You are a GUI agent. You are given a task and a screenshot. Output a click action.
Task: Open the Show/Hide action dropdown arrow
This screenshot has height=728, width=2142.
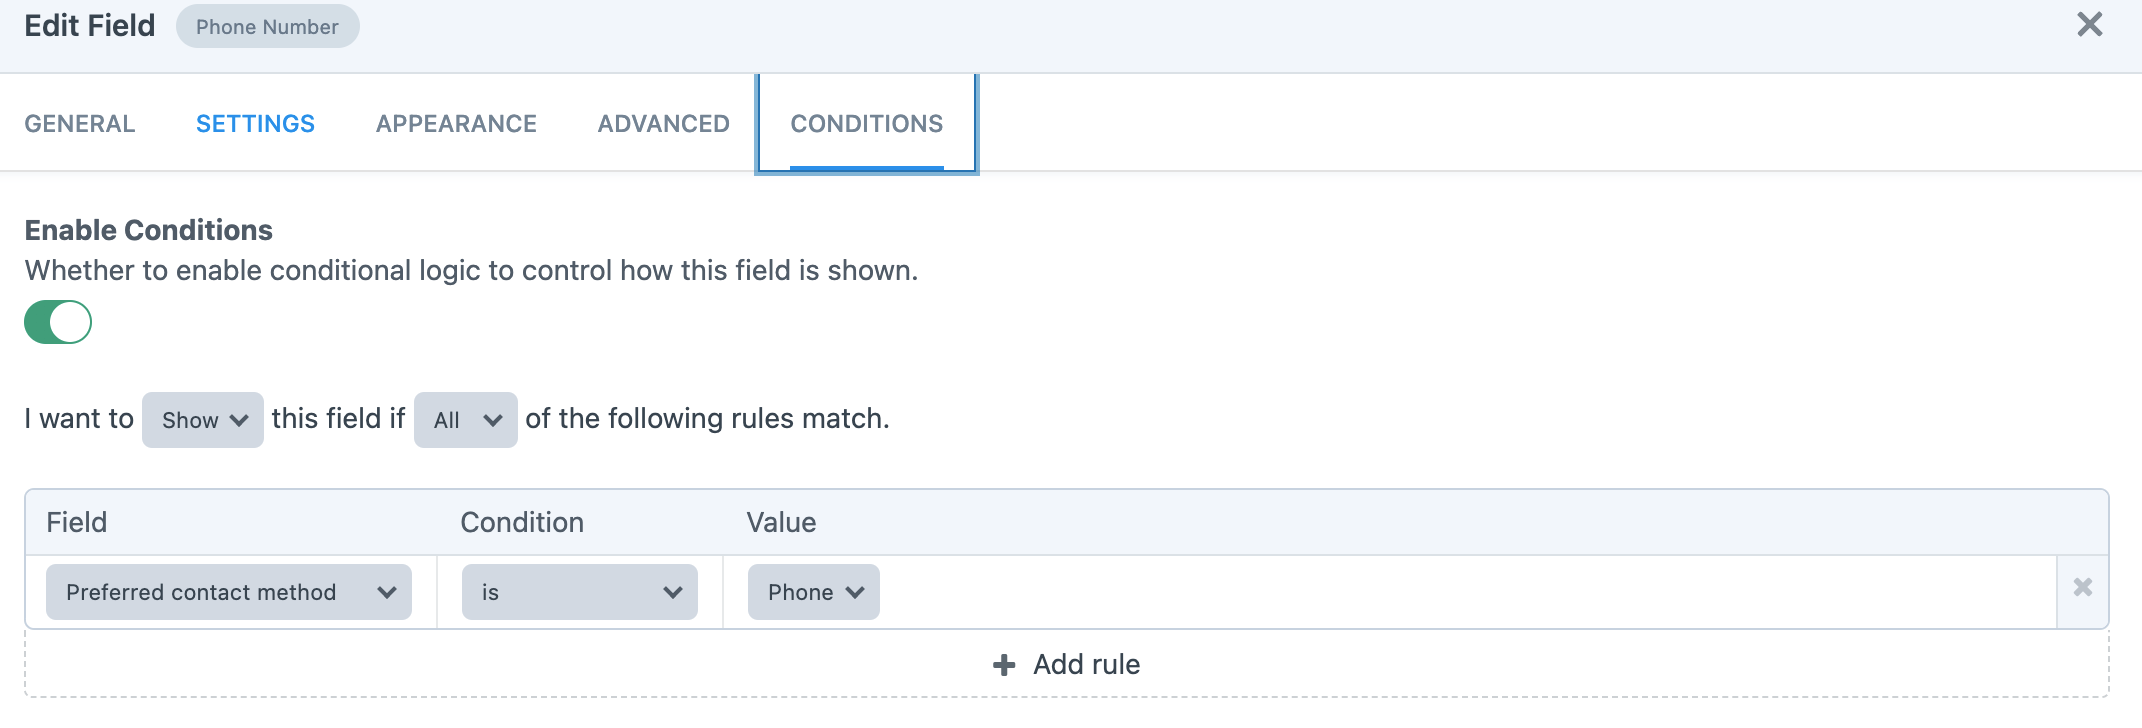point(239,420)
